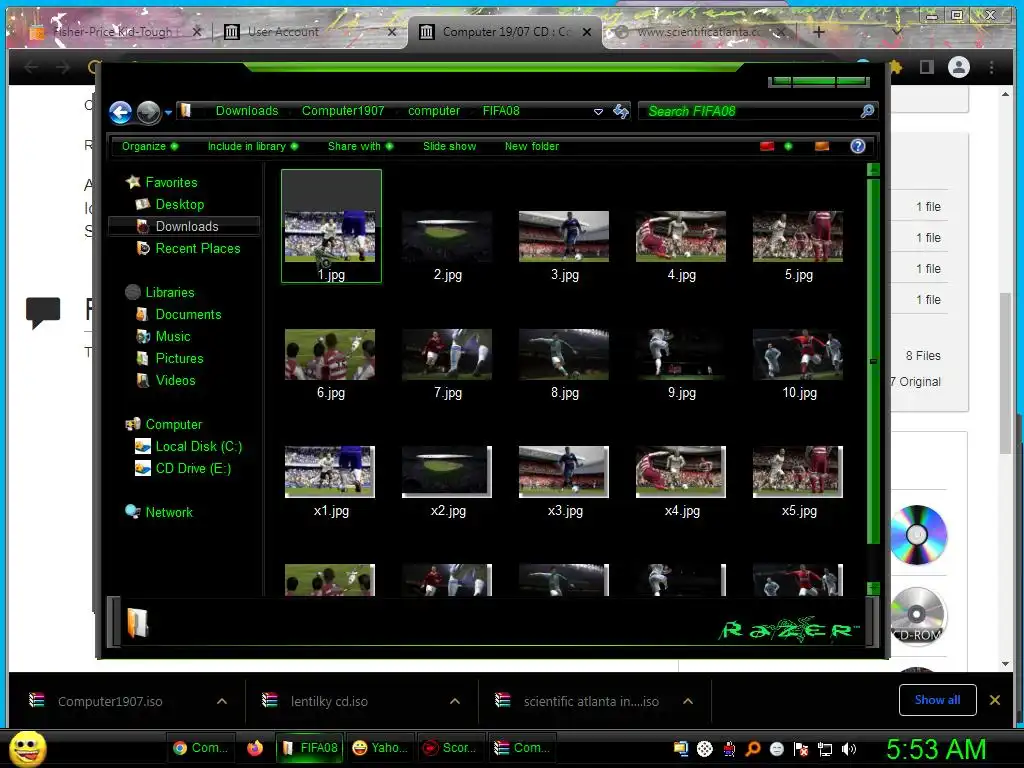Open Firefox from the taskbar
Image resolution: width=1024 pixels, height=768 pixels.
tap(255, 748)
